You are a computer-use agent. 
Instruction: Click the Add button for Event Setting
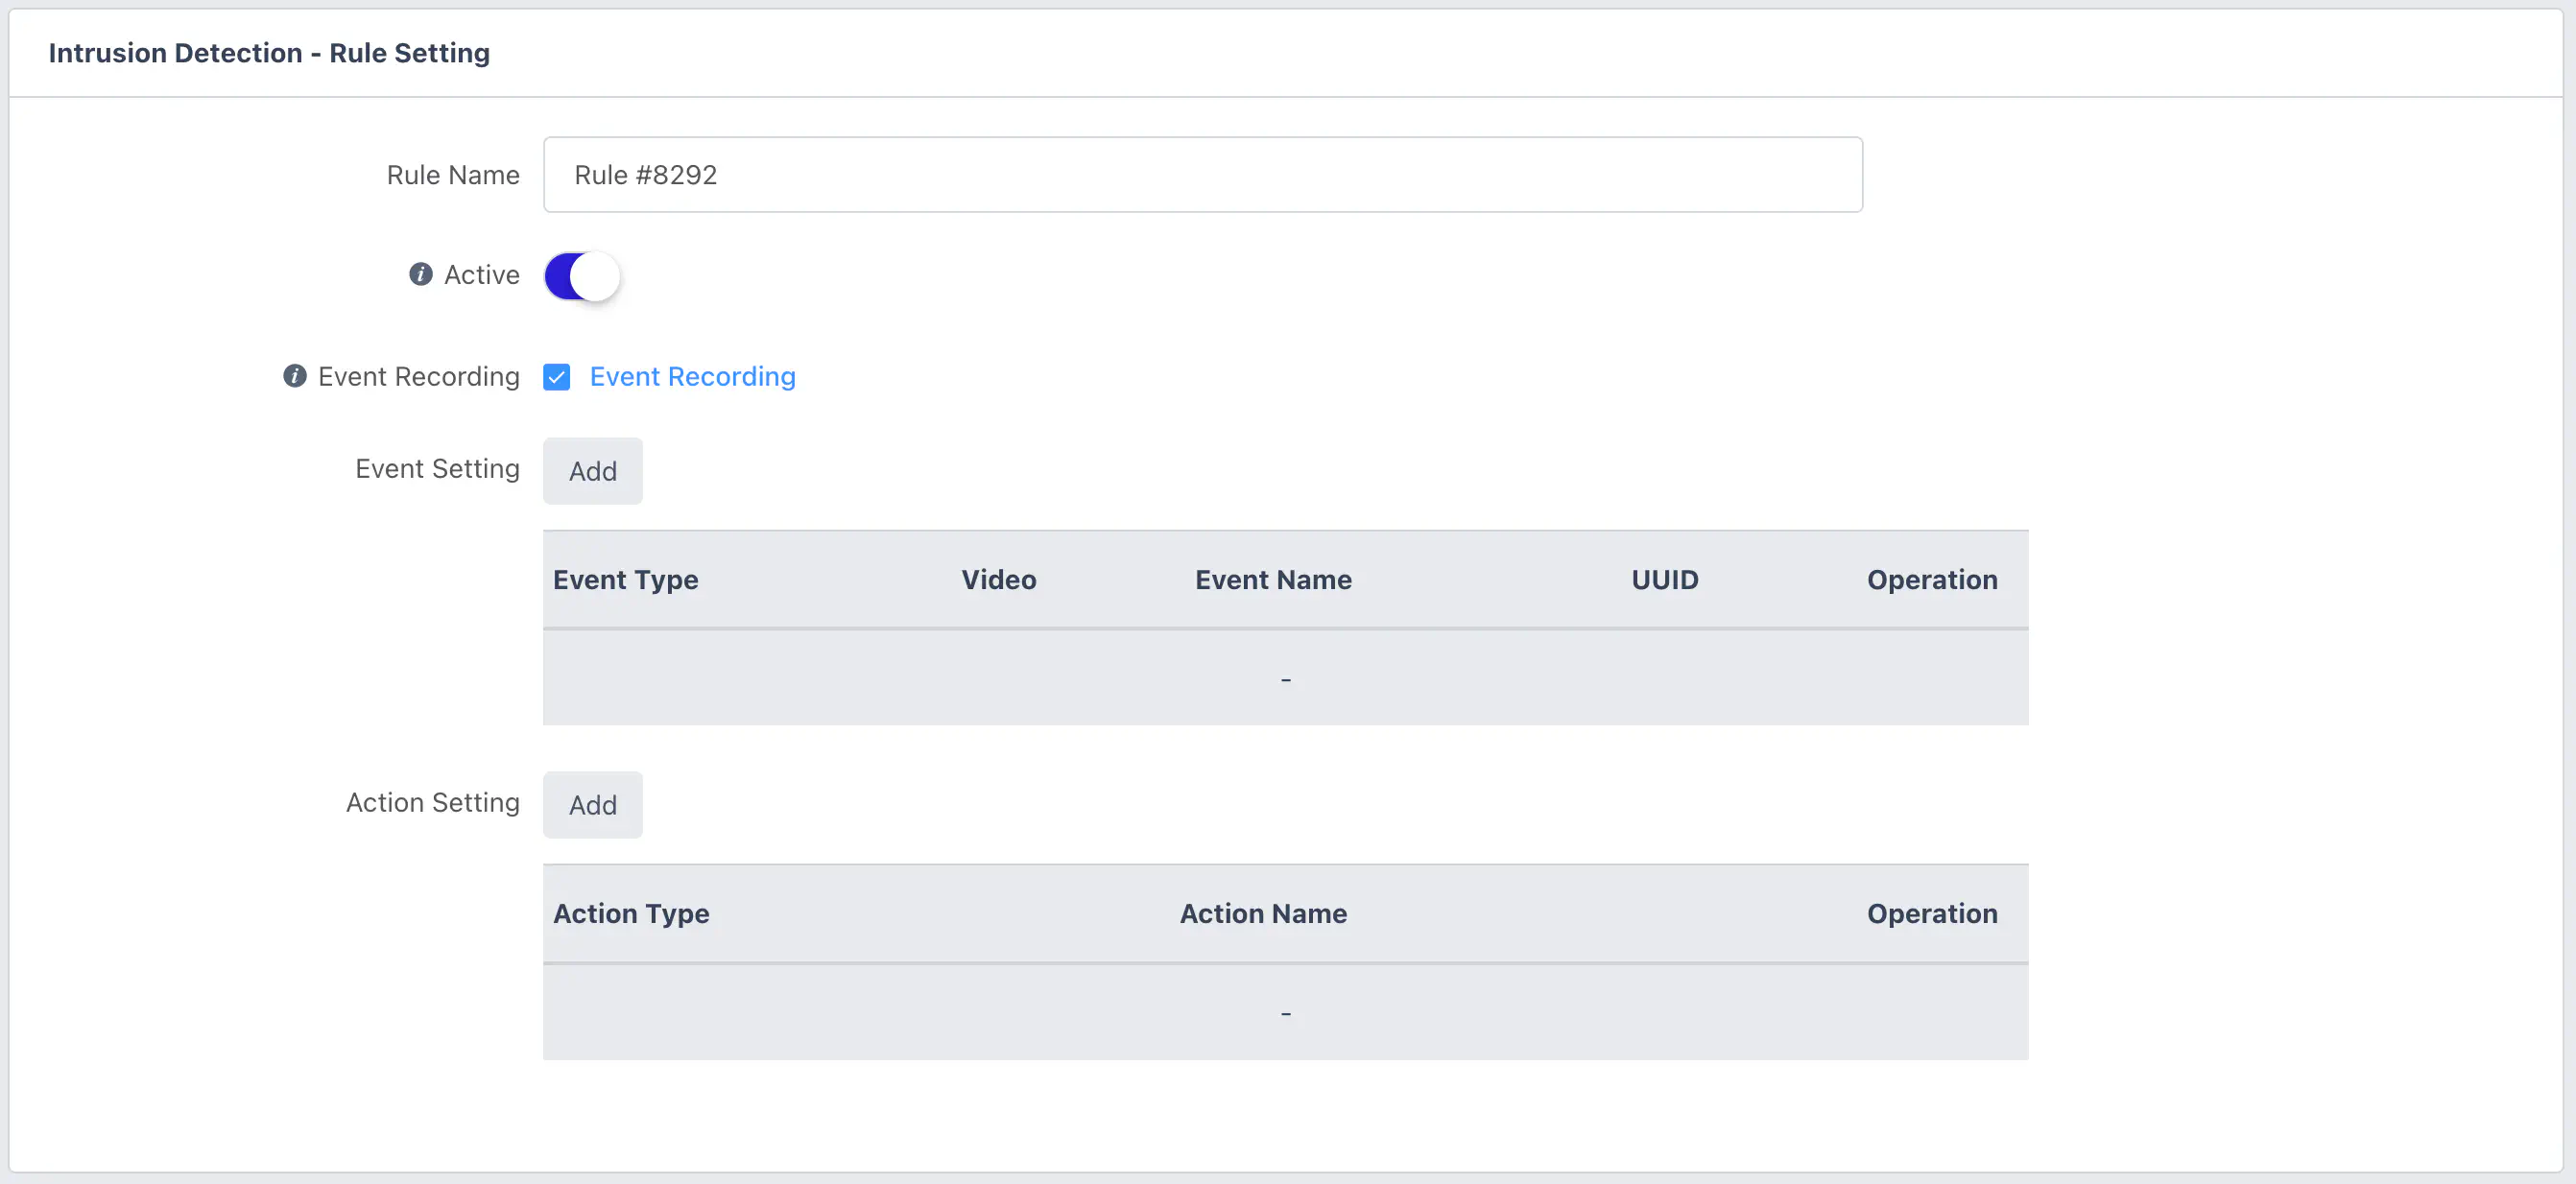point(593,471)
